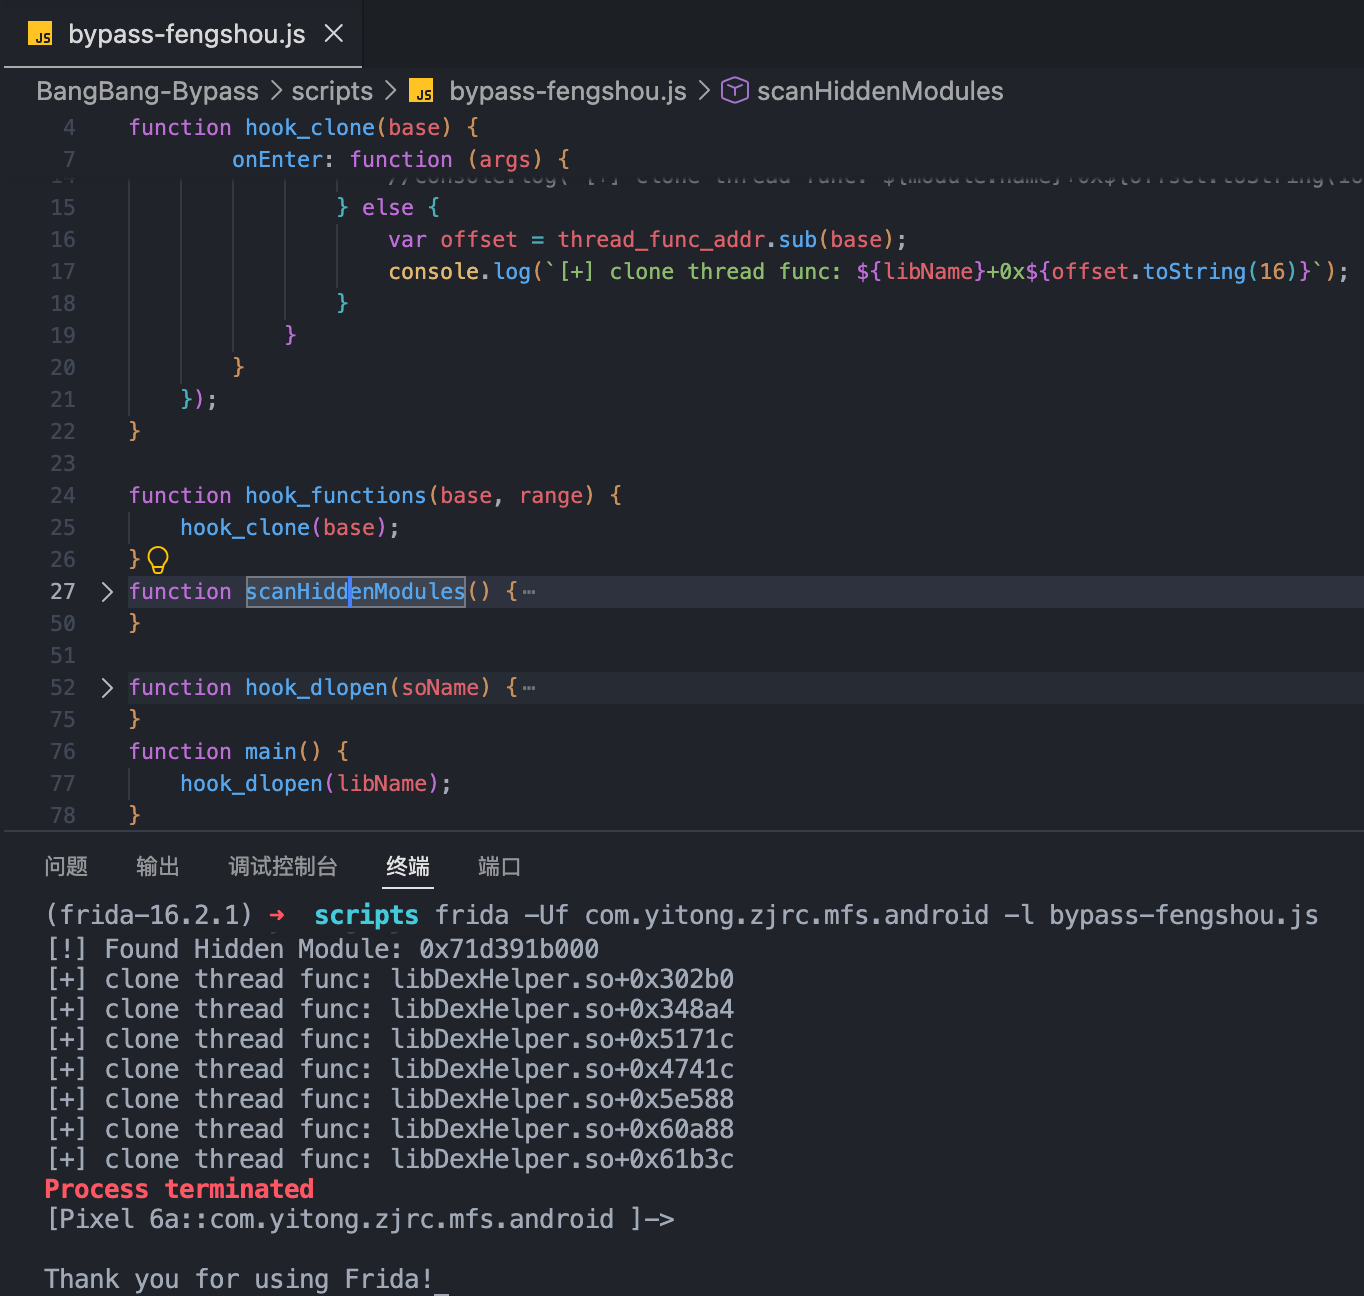Image resolution: width=1364 pixels, height=1296 pixels.
Task: Click the symbol cube icon in breadcrumb
Action: tap(735, 91)
